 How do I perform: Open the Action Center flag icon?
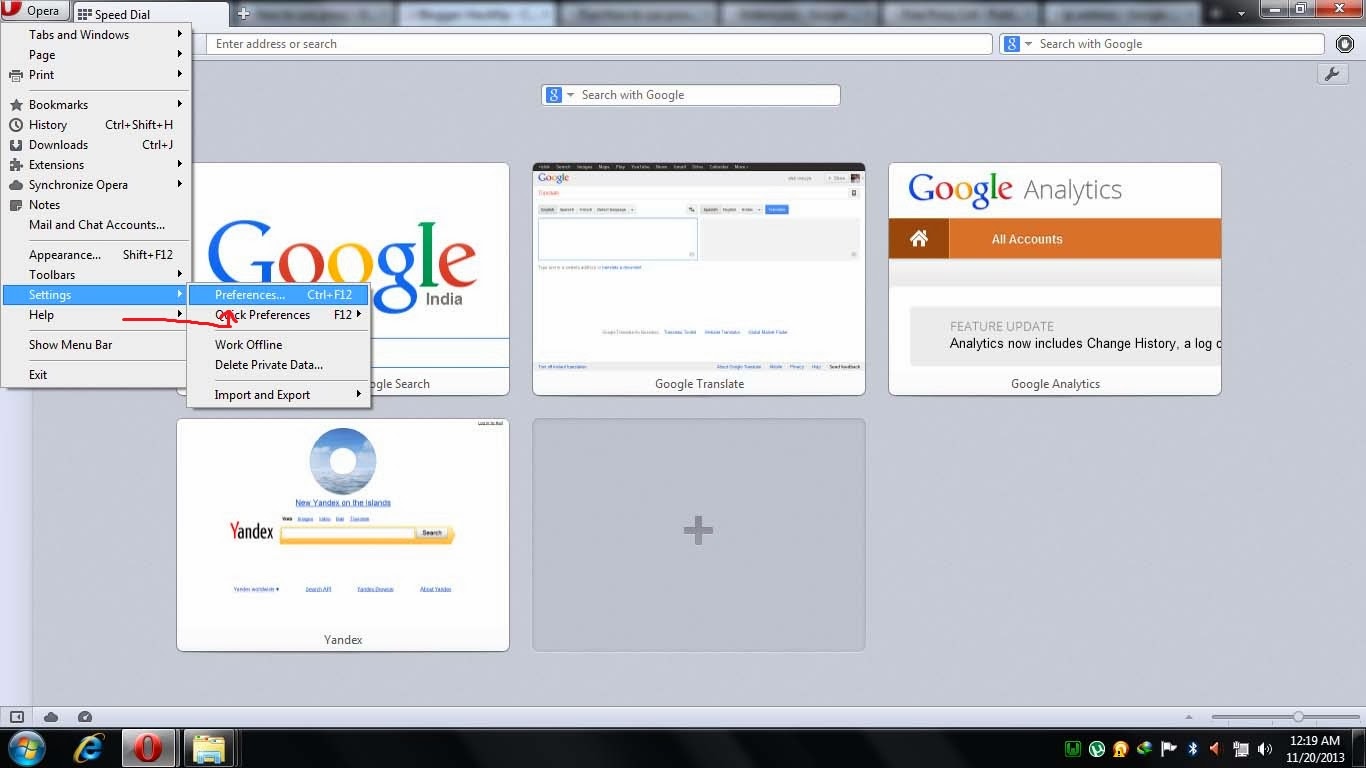point(1169,748)
